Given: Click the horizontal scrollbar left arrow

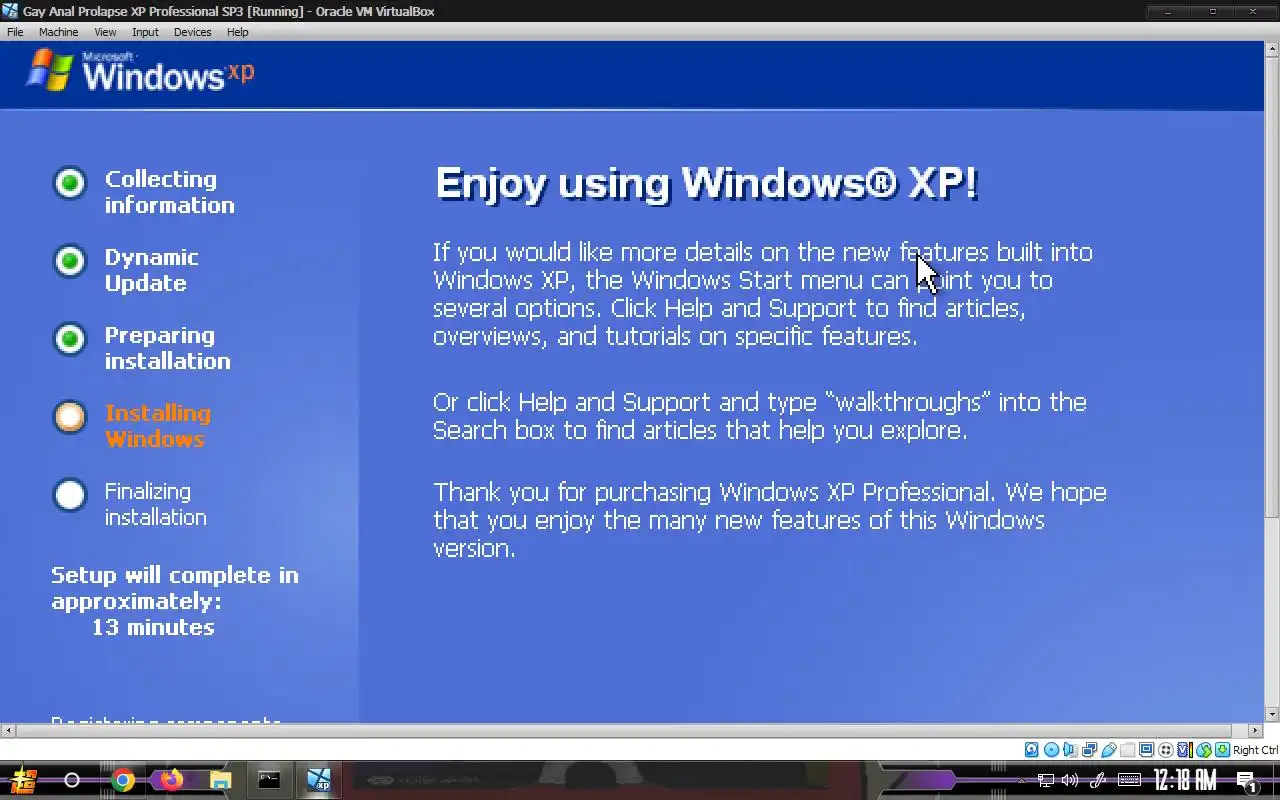Looking at the screenshot, I should tap(7, 731).
